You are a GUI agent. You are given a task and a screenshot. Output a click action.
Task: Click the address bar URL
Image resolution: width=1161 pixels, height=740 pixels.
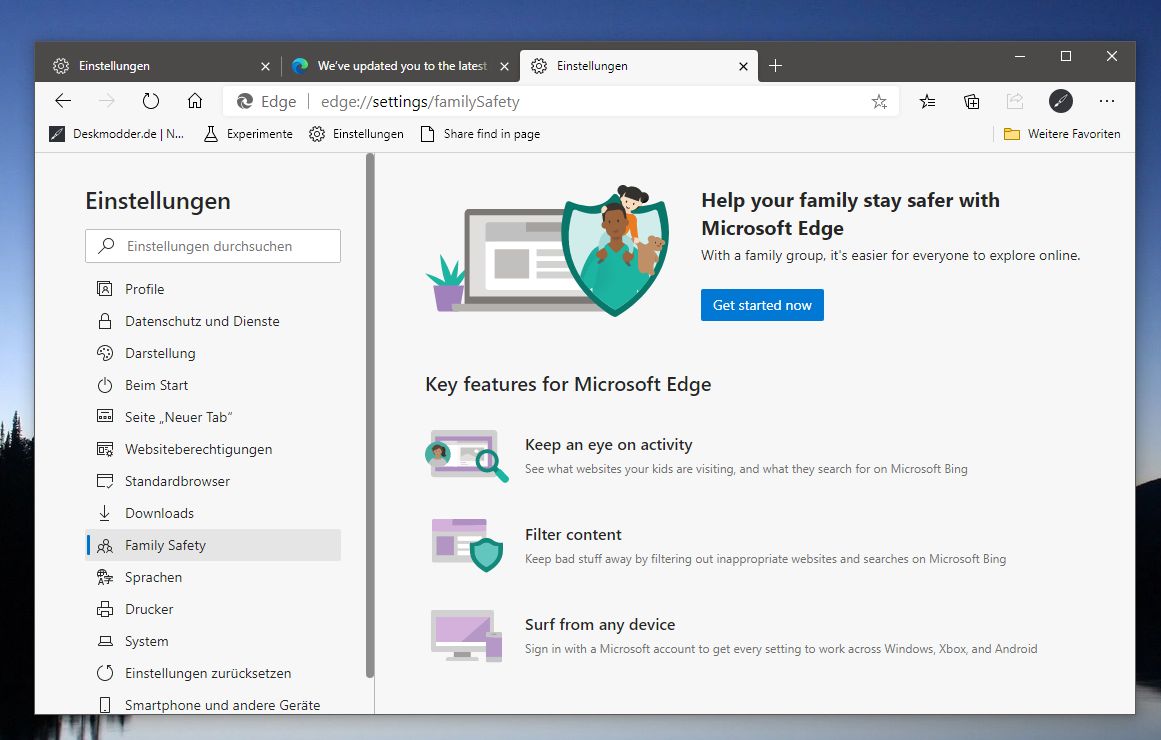pos(420,101)
